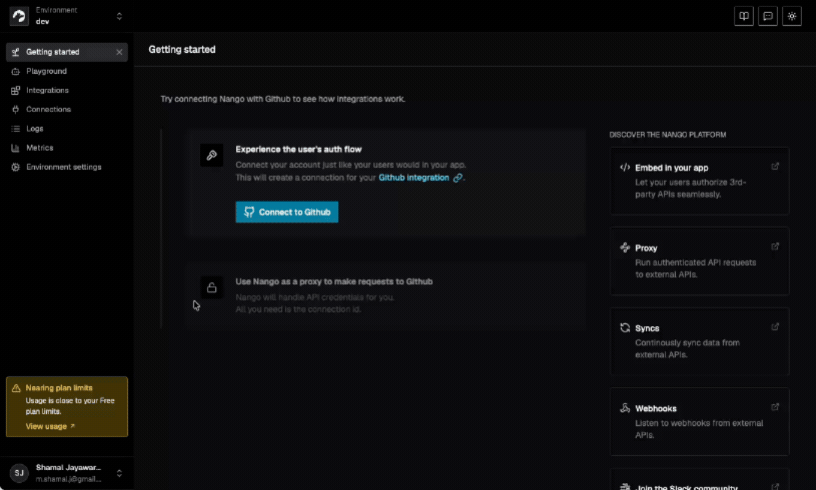Image resolution: width=816 pixels, height=490 pixels.
Task: Click the Webhooks icon
Action: [x=625, y=408]
